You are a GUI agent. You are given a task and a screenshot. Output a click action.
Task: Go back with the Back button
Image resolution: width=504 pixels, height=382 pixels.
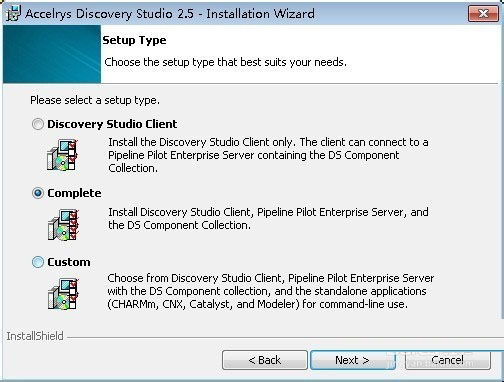(x=265, y=360)
